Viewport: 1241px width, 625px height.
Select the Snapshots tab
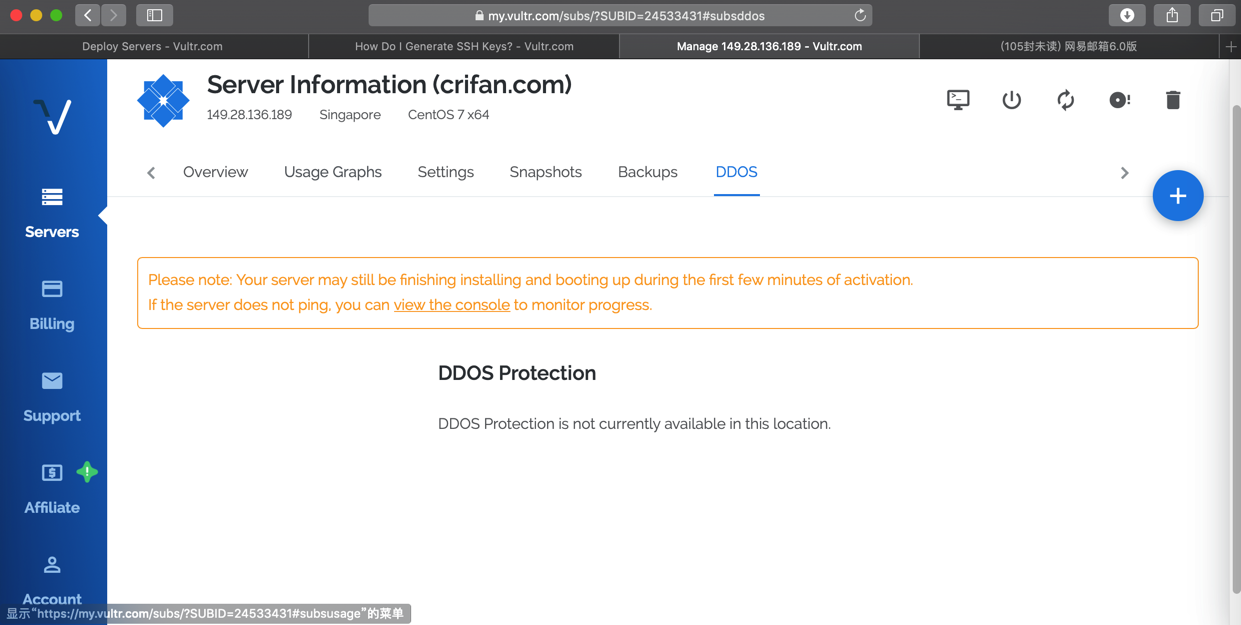(545, 172)
